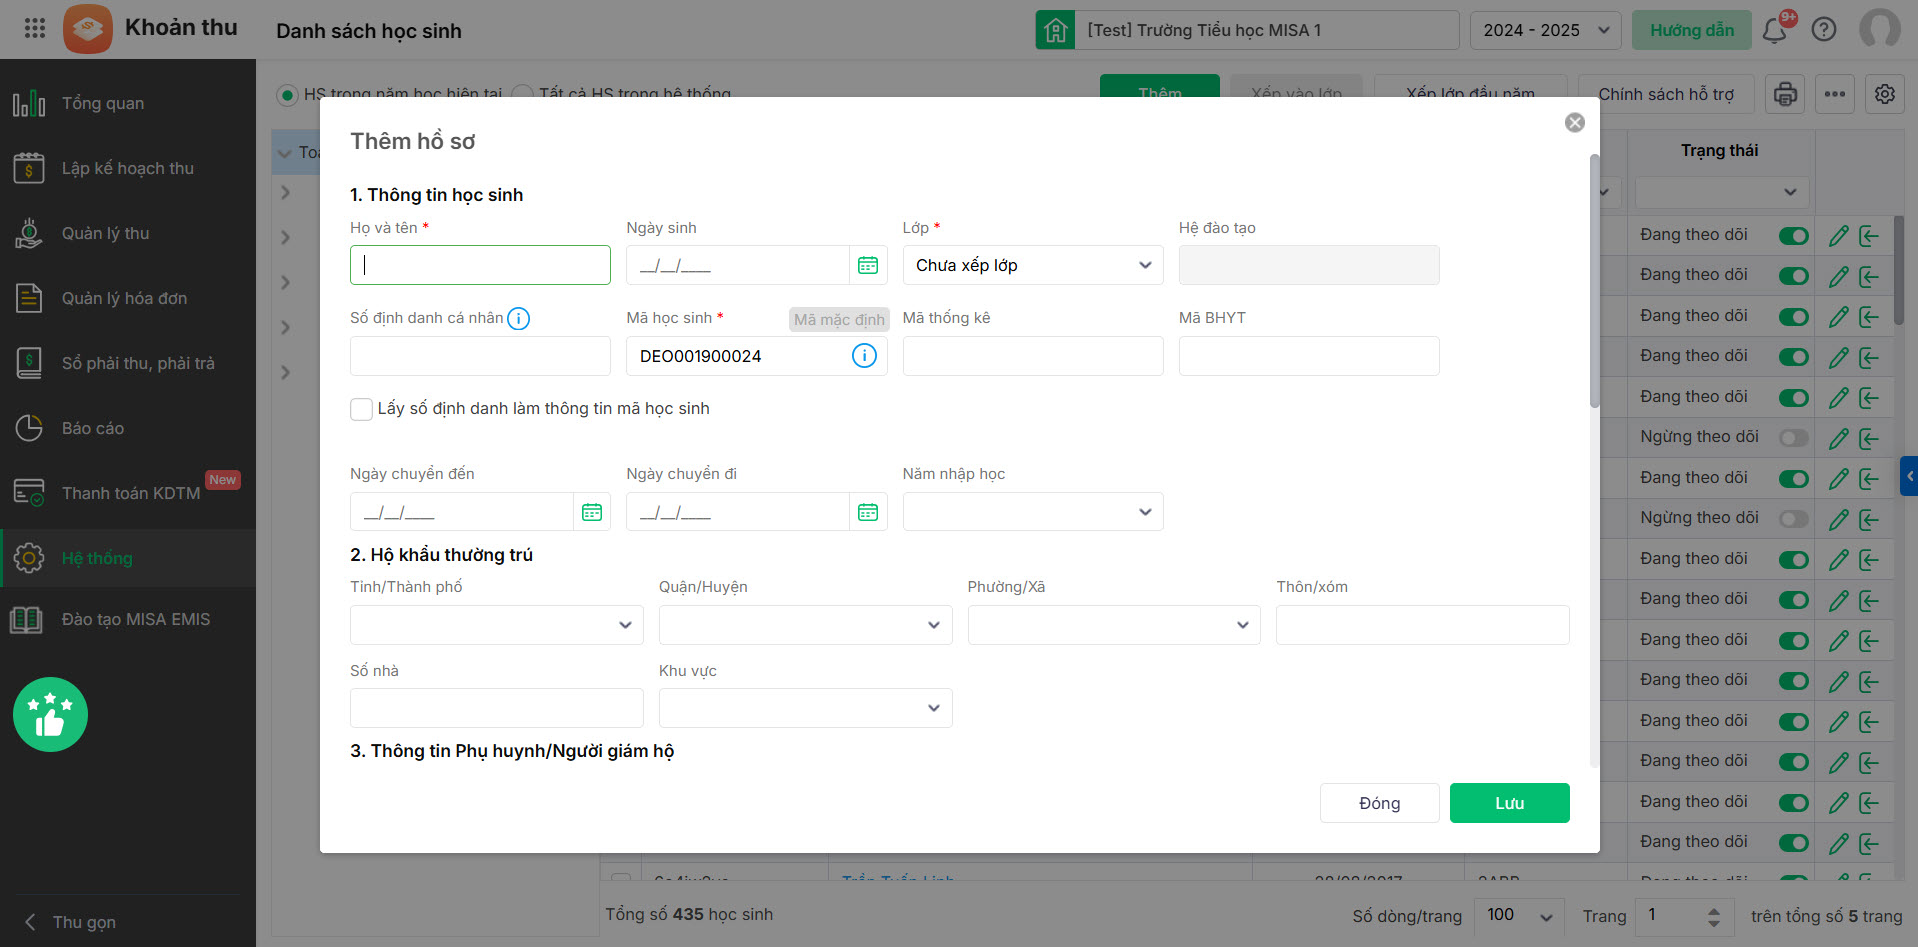Click the Lưu button
This screenshot has width=1918, height=947.
[1509, 803]
